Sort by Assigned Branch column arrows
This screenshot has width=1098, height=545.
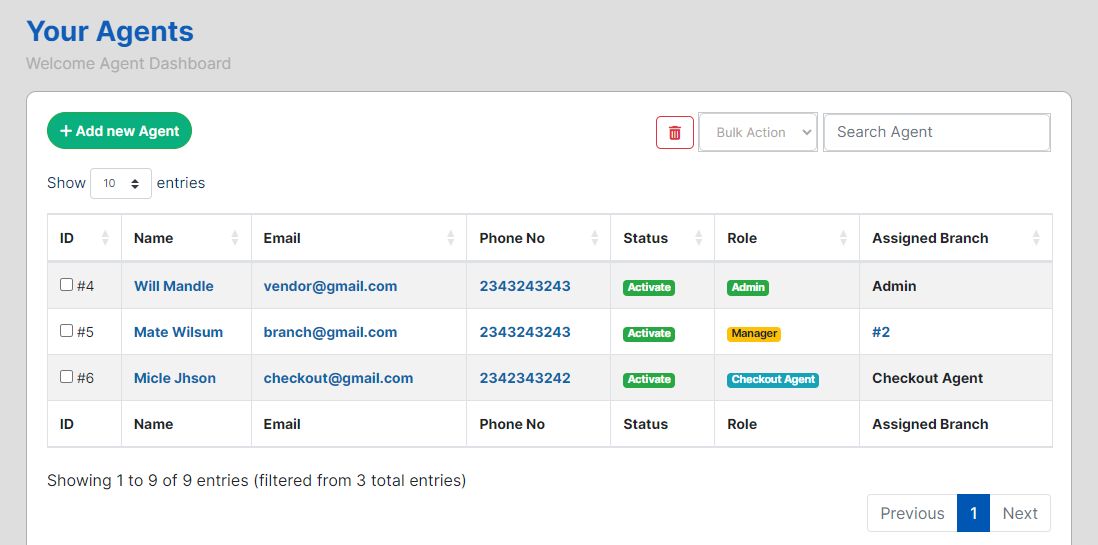click(1036, 238)
